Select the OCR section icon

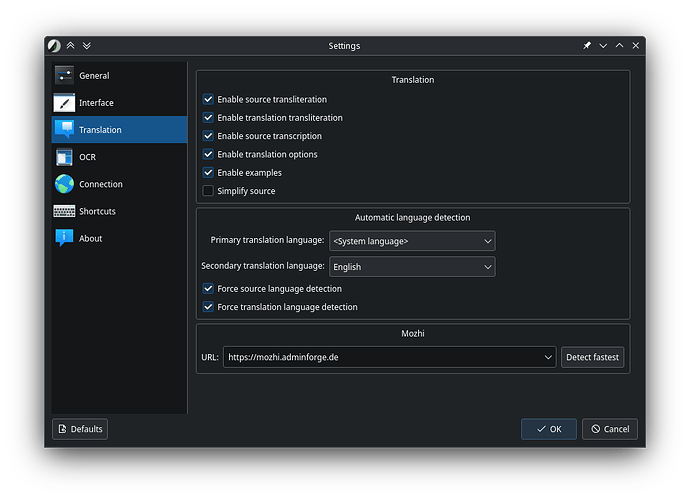click(64, 157)
